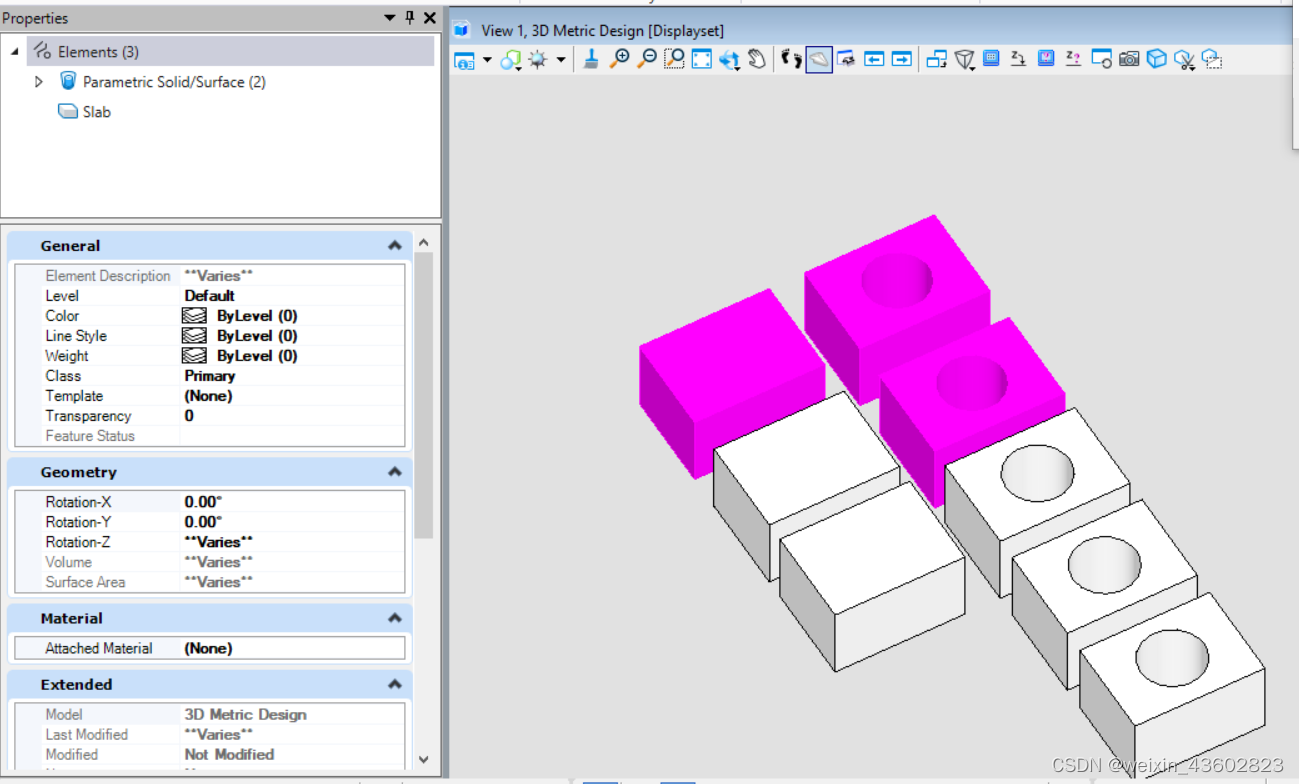Open the View Attributes dropdown arrow
The width and height of the screenshot is (1299, 784).
pos(487,60)
